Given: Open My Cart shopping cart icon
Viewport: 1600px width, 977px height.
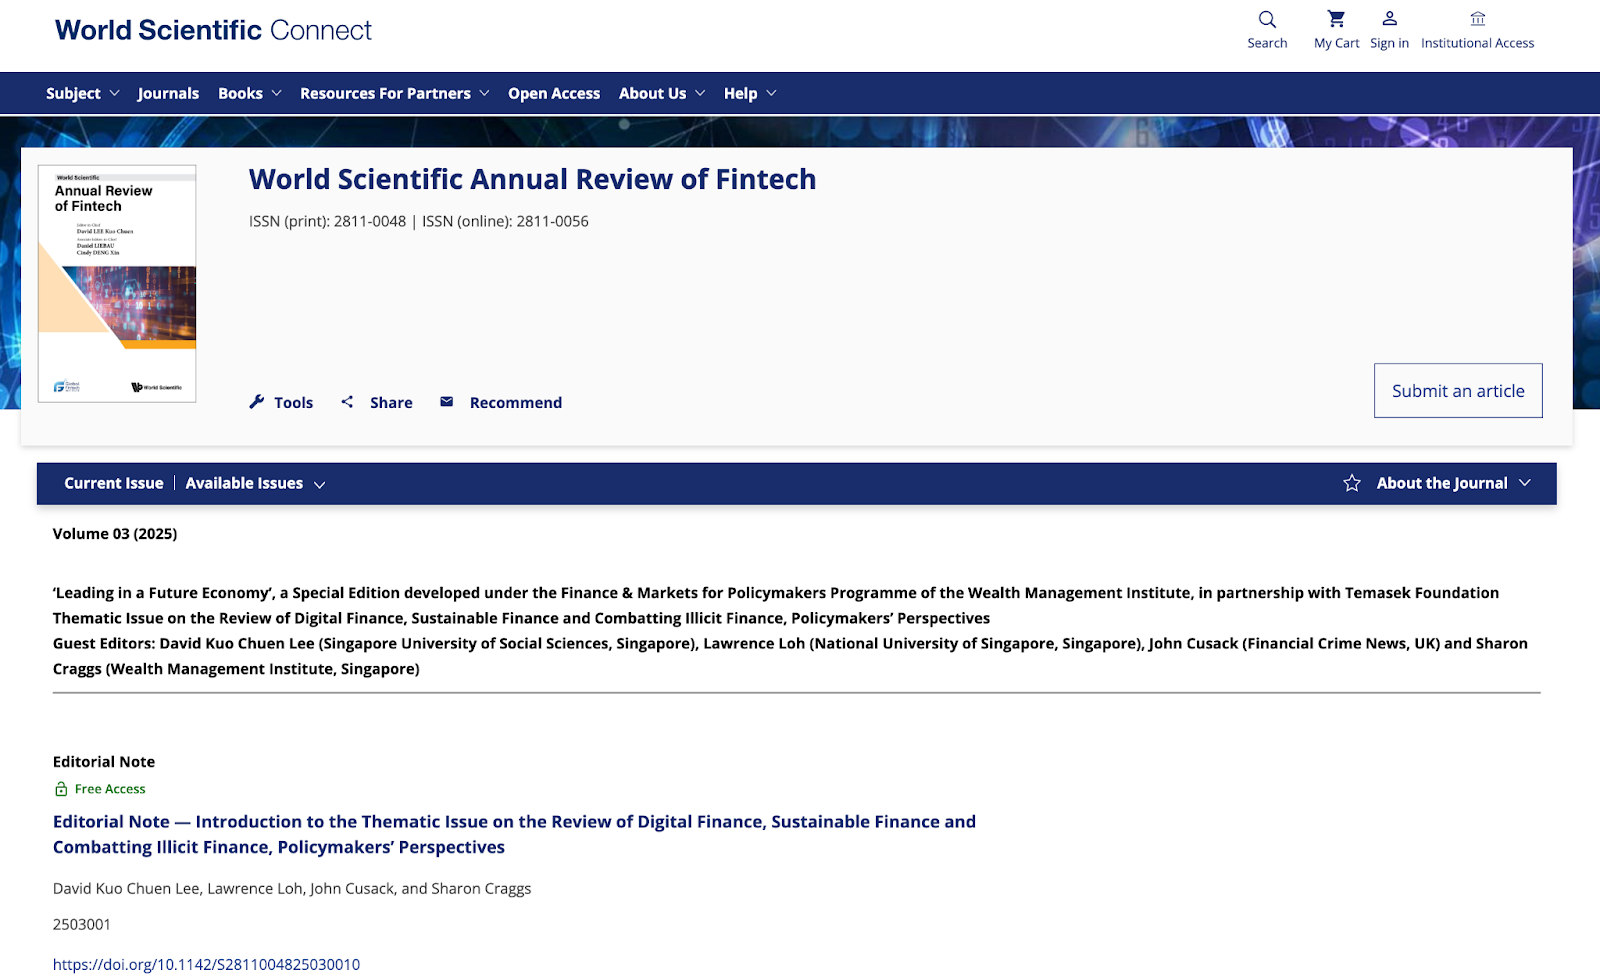Looking at the screenshot, I should pos(1336,20).
